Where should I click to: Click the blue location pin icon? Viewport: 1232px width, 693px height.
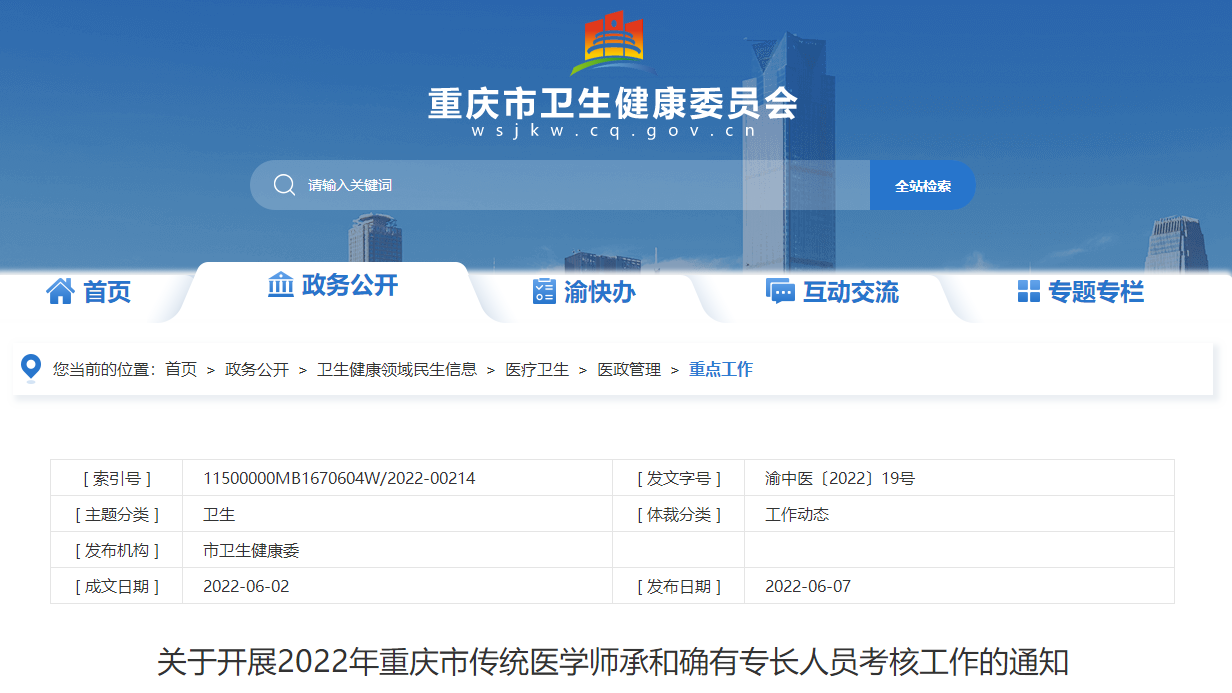tap(31, 368)
